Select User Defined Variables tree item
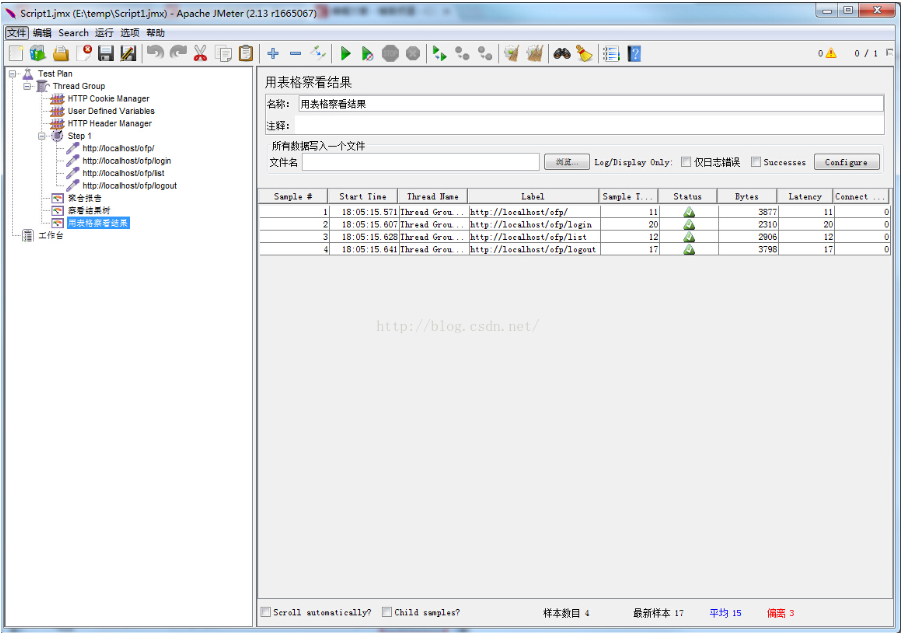This screenshot has width=903, height=633. 111,111
